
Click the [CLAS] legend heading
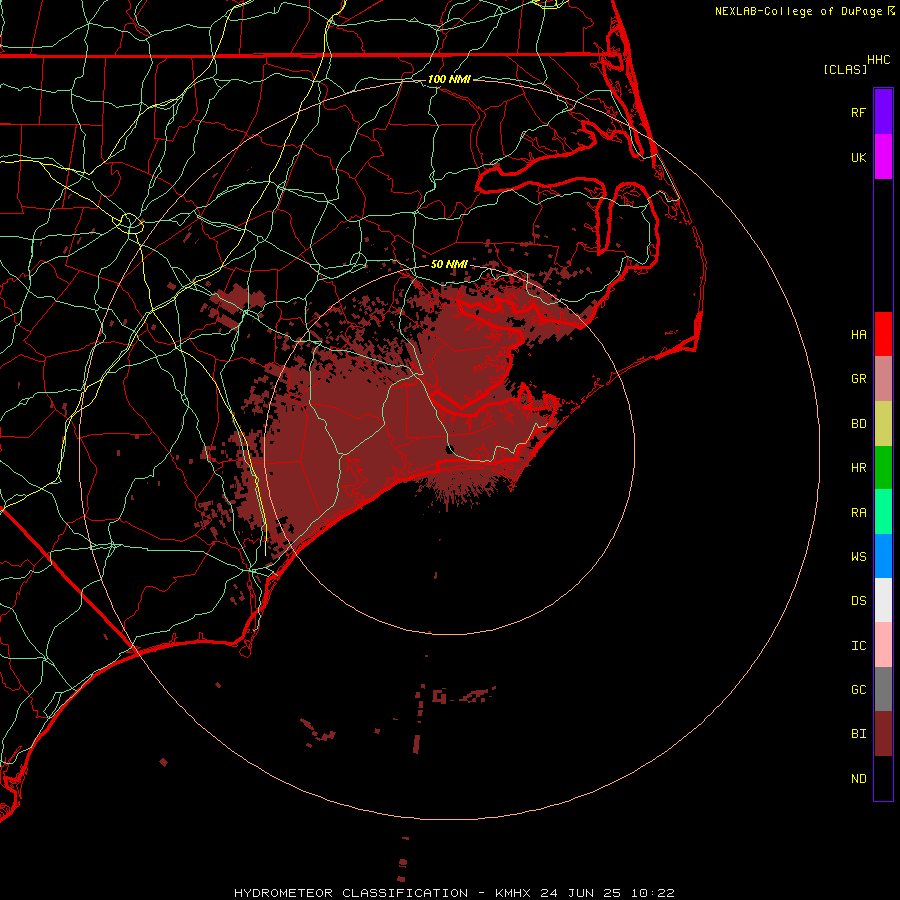(845, 69)
